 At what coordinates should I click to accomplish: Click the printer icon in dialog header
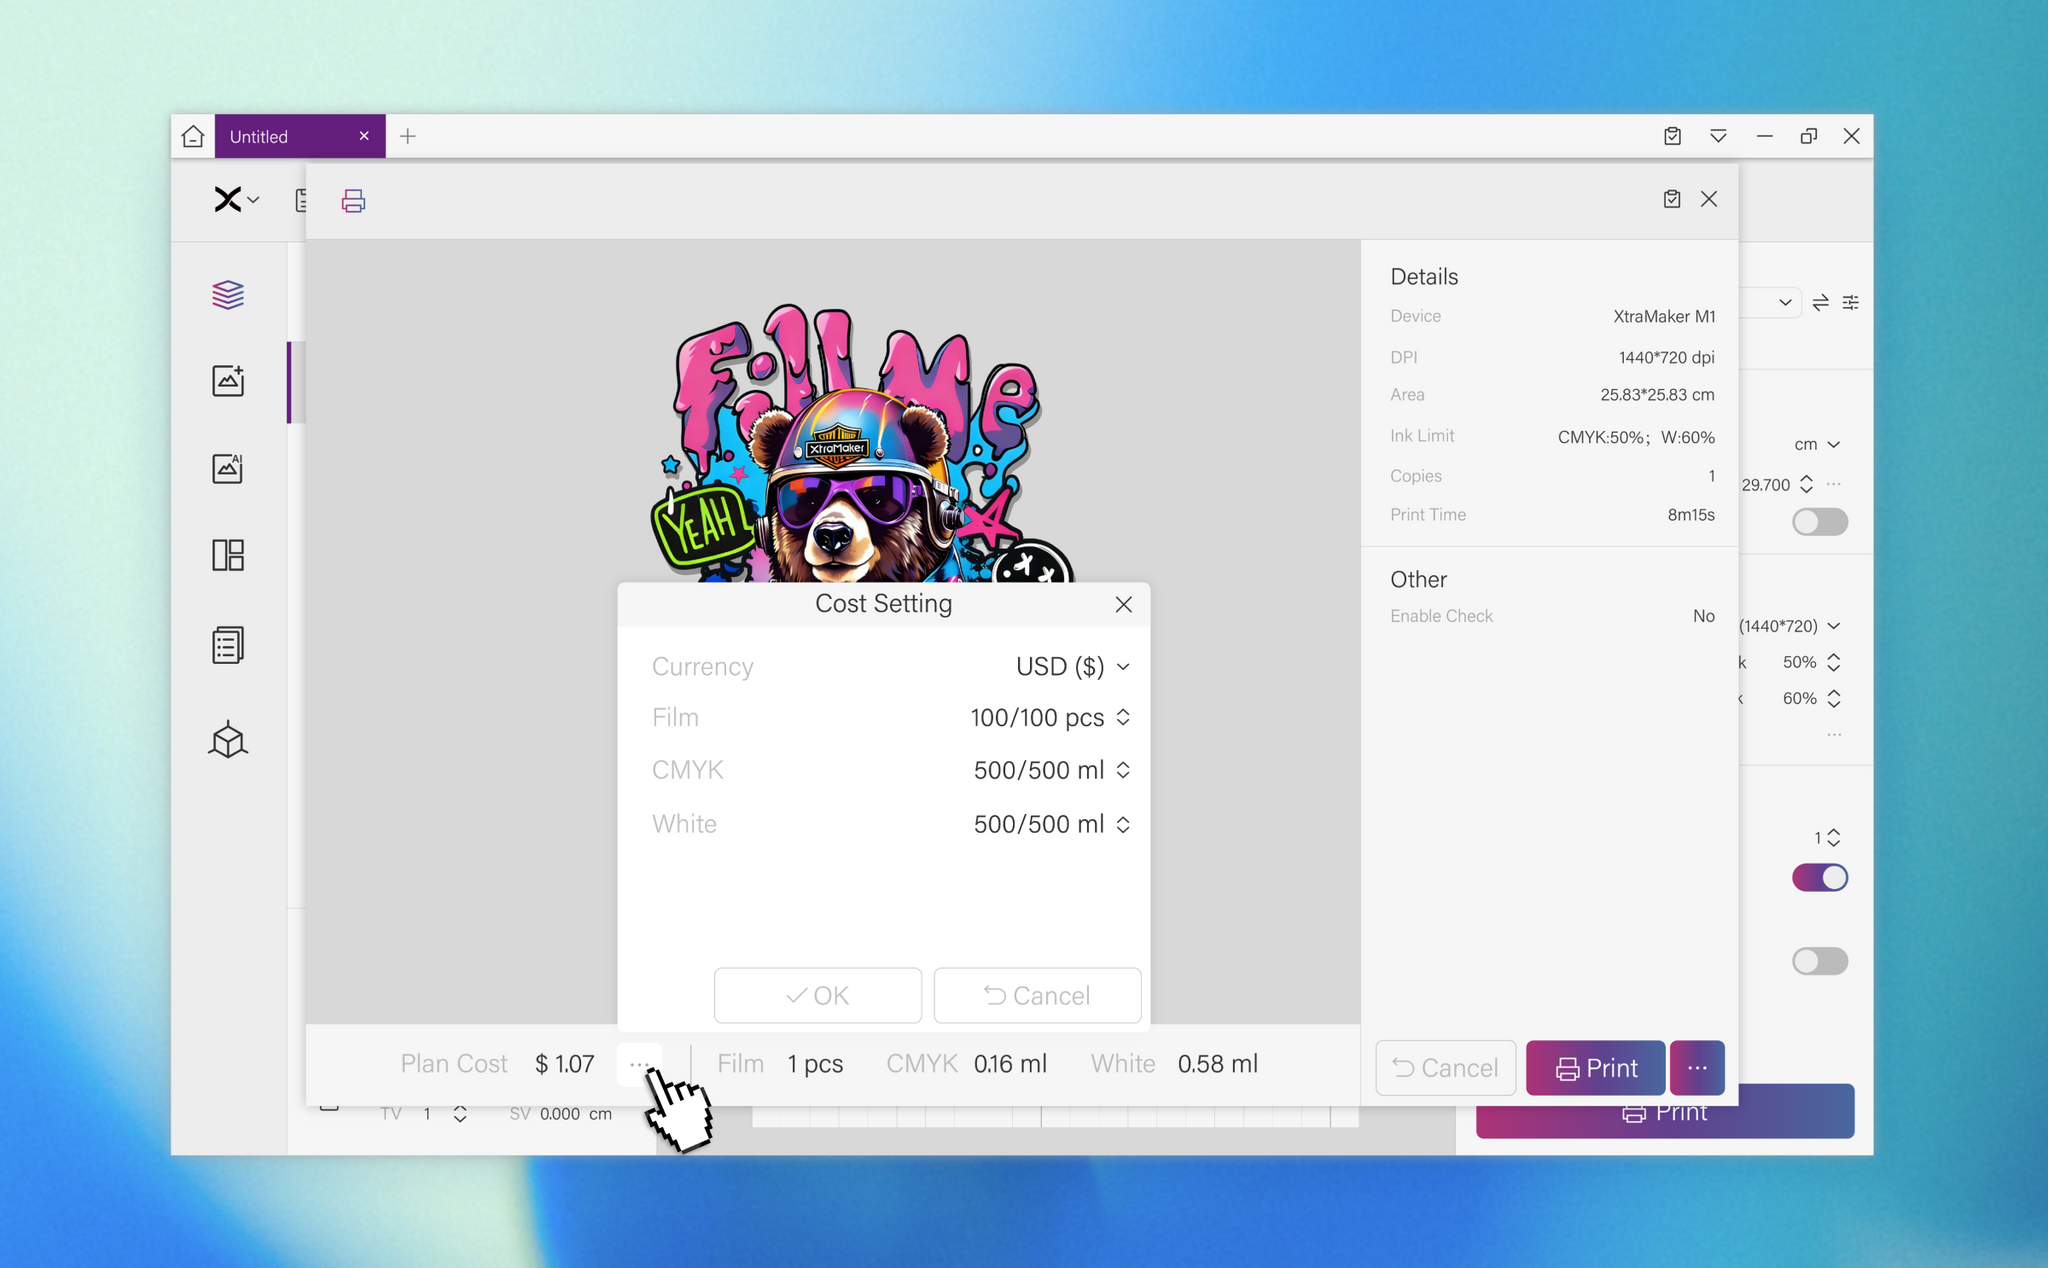[353, 201]
